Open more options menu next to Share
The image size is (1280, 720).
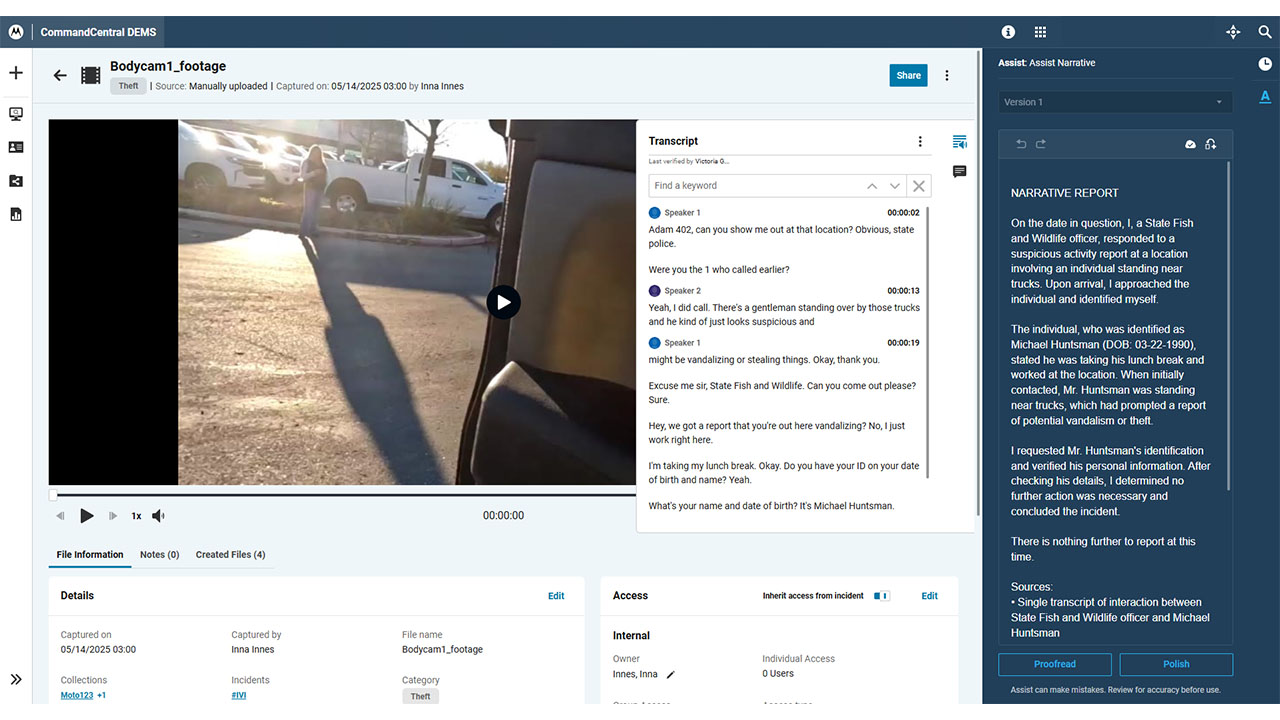(x=947, y=75)
